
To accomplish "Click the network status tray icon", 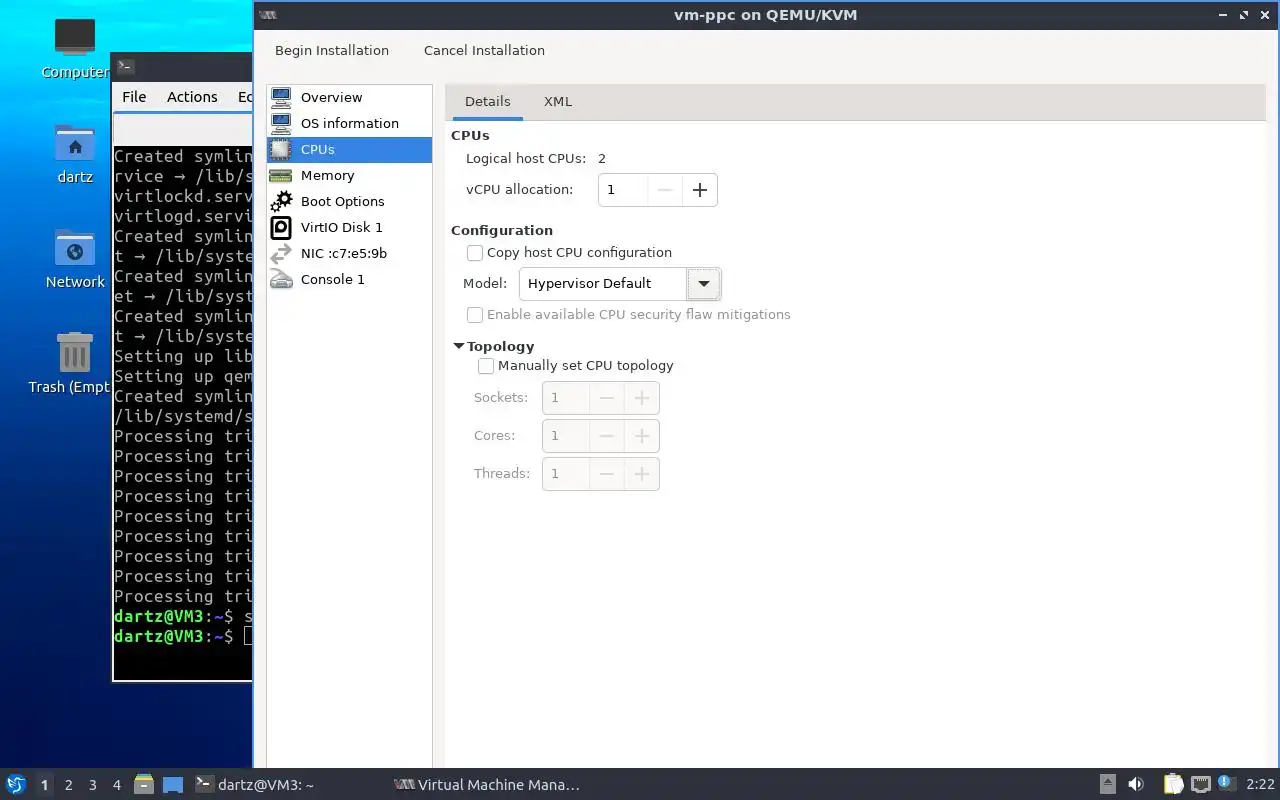I will click(1201, 784).
